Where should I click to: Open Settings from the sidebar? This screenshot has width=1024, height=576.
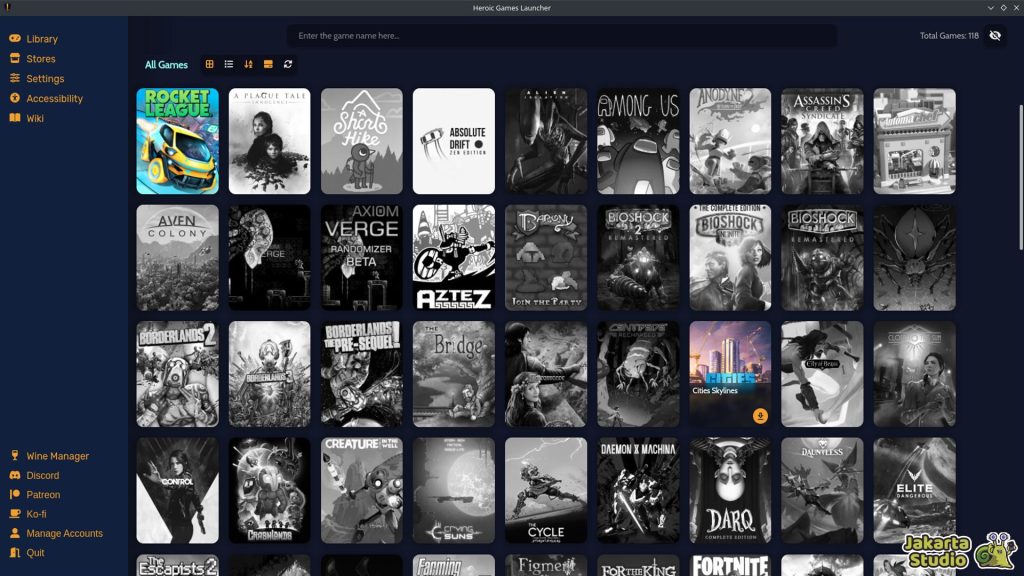[x=45, y=79]
